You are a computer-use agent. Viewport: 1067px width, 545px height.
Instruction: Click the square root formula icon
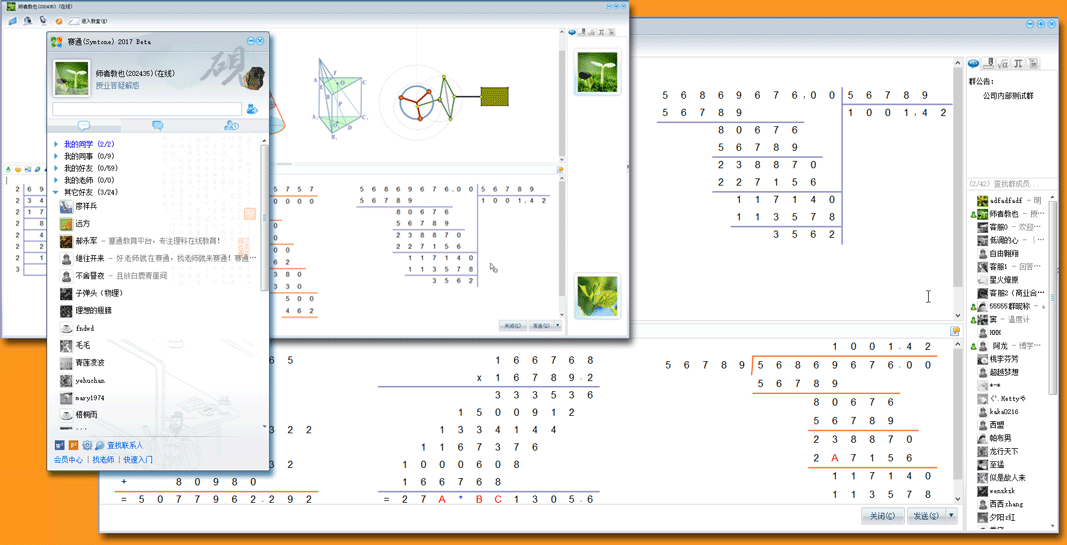click(x=1003, y=64)
